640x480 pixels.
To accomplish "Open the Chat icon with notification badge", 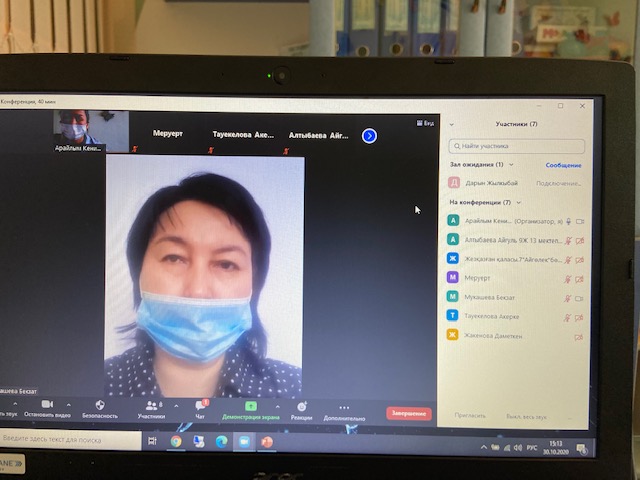I will [x=200, y=405].
